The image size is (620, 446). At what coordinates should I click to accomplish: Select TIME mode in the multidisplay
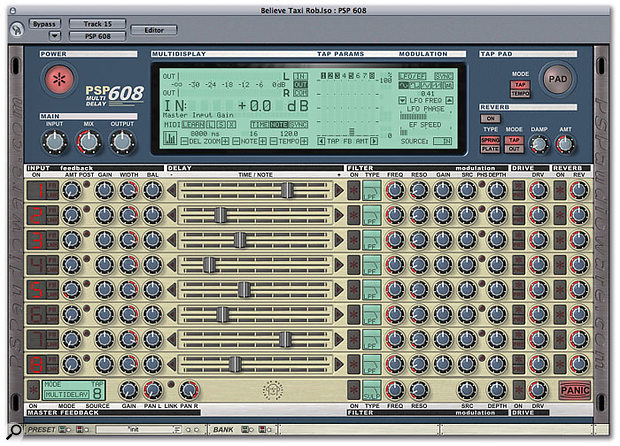click(259, 125)
